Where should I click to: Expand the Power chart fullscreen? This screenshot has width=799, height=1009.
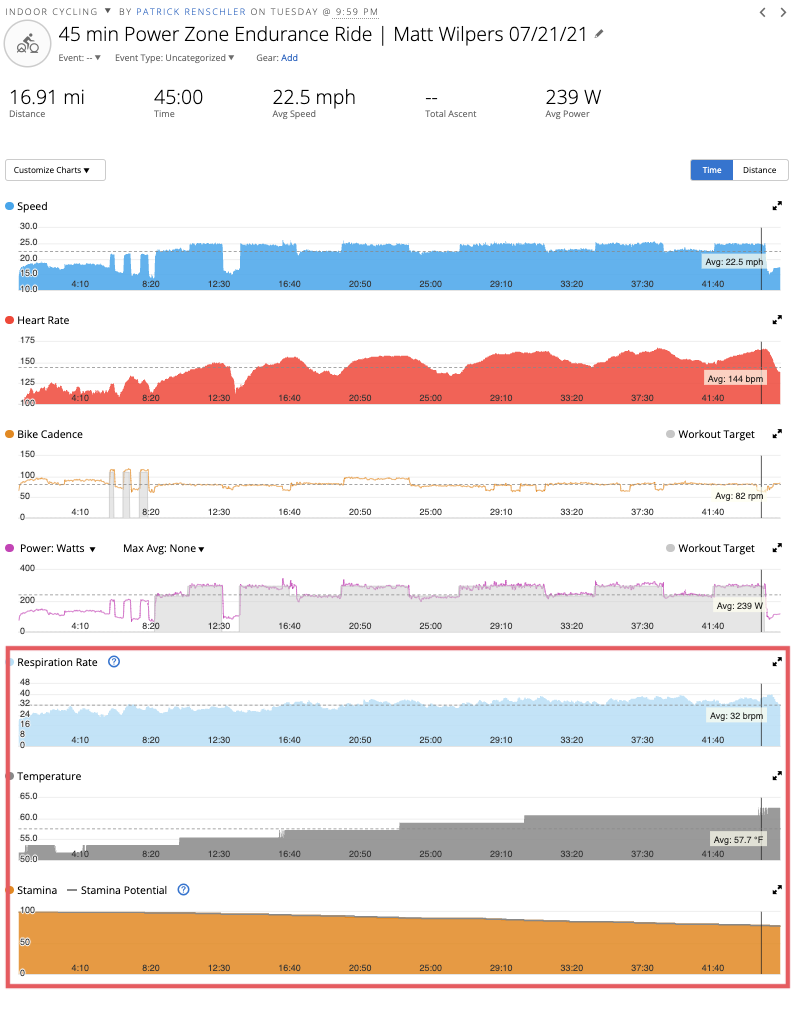pyautogui.click(x=777, y=548)
